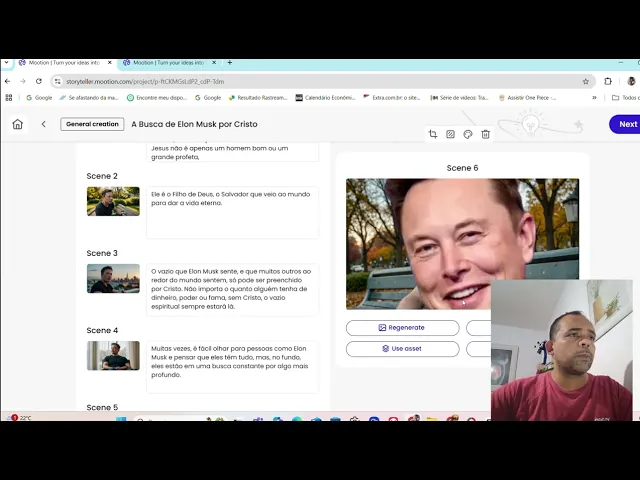Click the Scene 6 preview image
Screen dimensions: 640x480
point(462,244)
